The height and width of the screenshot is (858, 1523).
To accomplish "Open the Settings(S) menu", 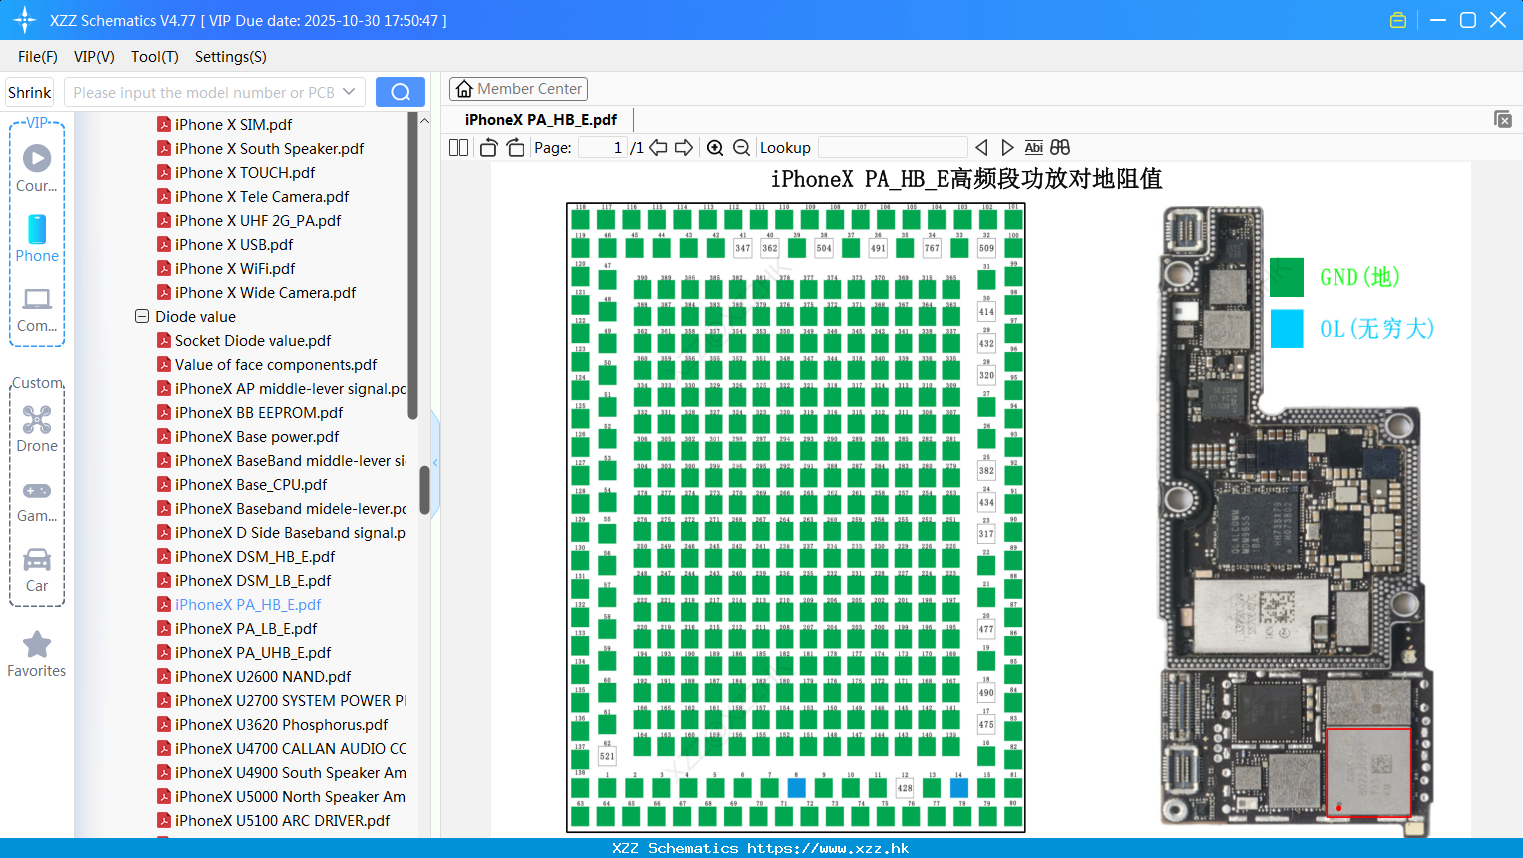I will (231, 57).
